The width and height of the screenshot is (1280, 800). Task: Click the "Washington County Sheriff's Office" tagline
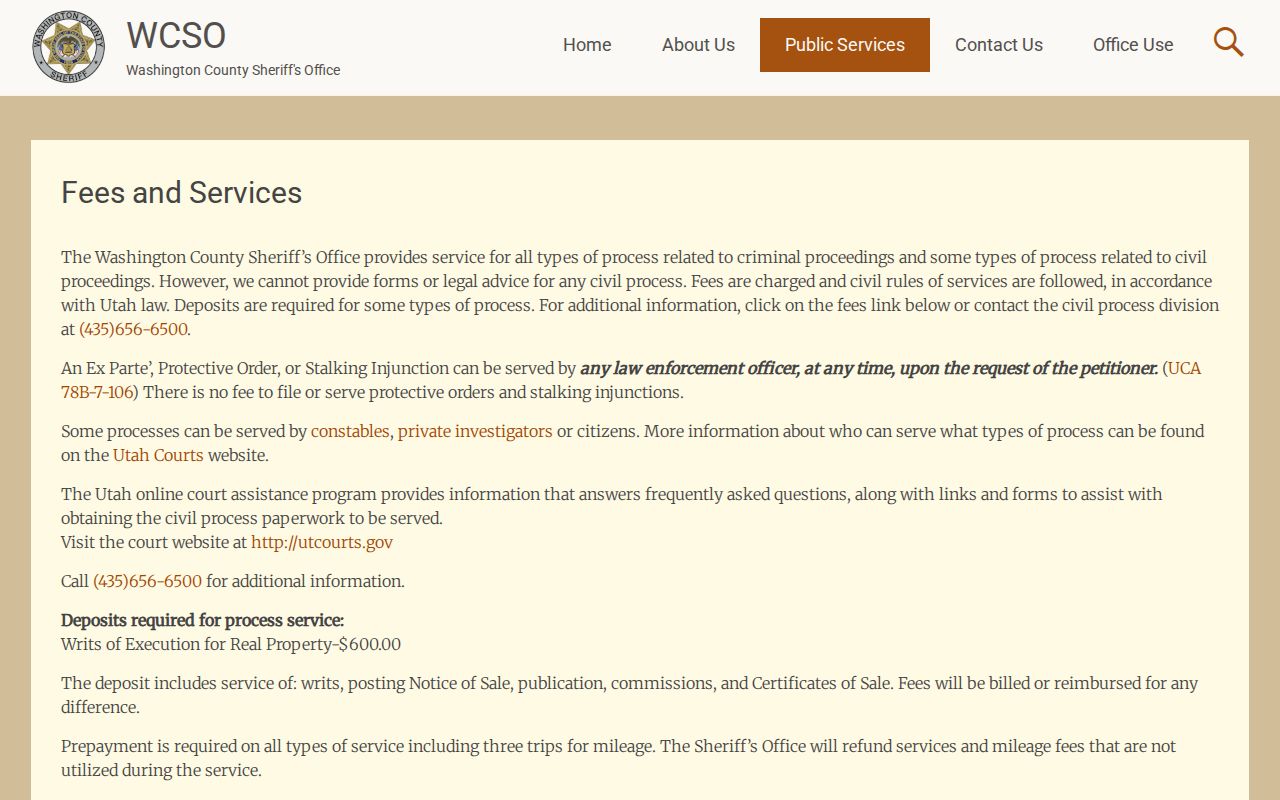[233, 70]
